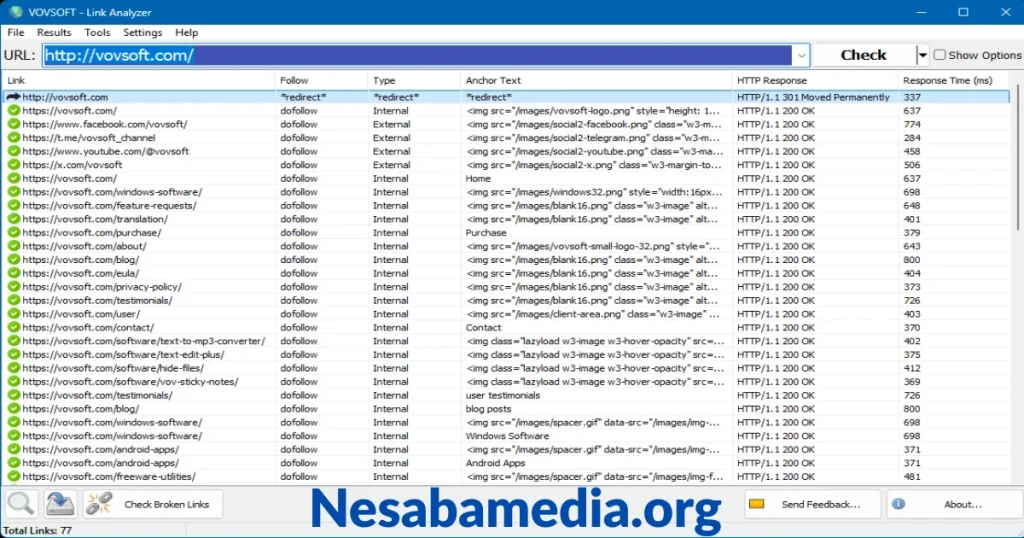The height and width of the screenshot is (538, 1024).
Task: Click the magnifier search icon in bottom toolbar
Action: tap(20, 504)
